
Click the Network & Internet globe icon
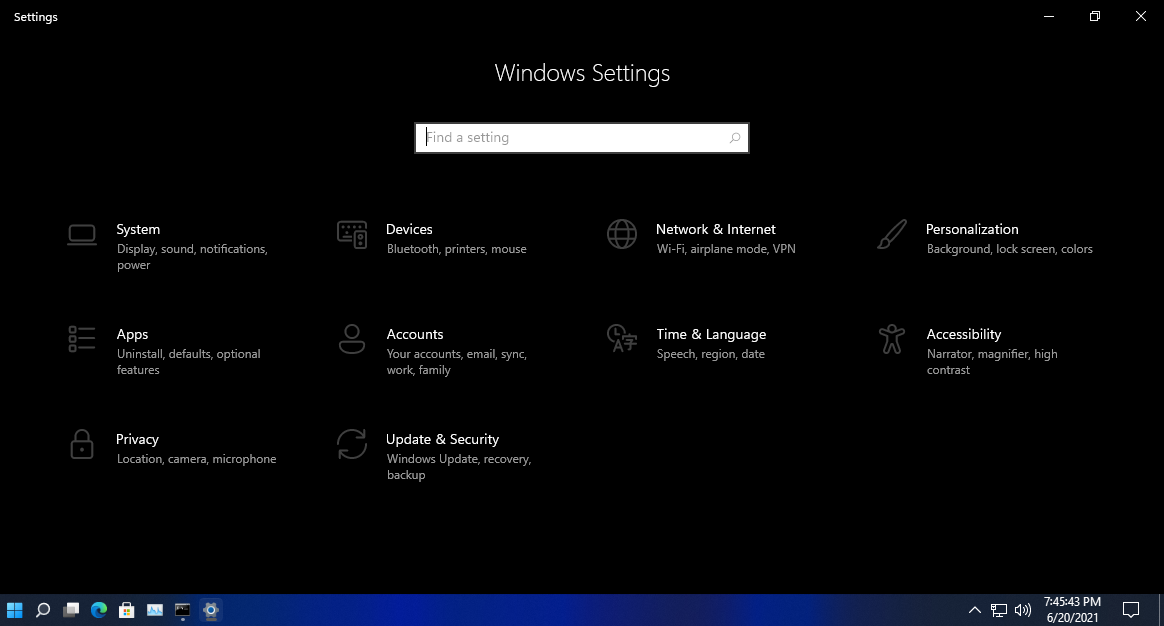click(622, 234)
